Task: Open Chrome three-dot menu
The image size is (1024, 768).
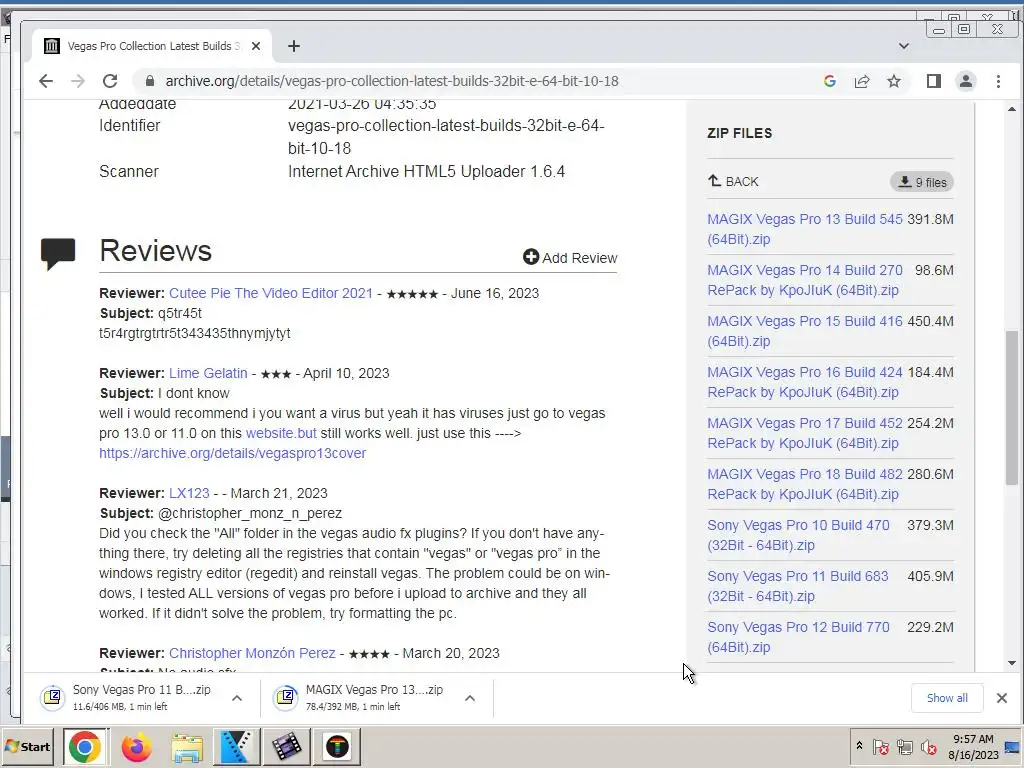Action: pos(998,81)
